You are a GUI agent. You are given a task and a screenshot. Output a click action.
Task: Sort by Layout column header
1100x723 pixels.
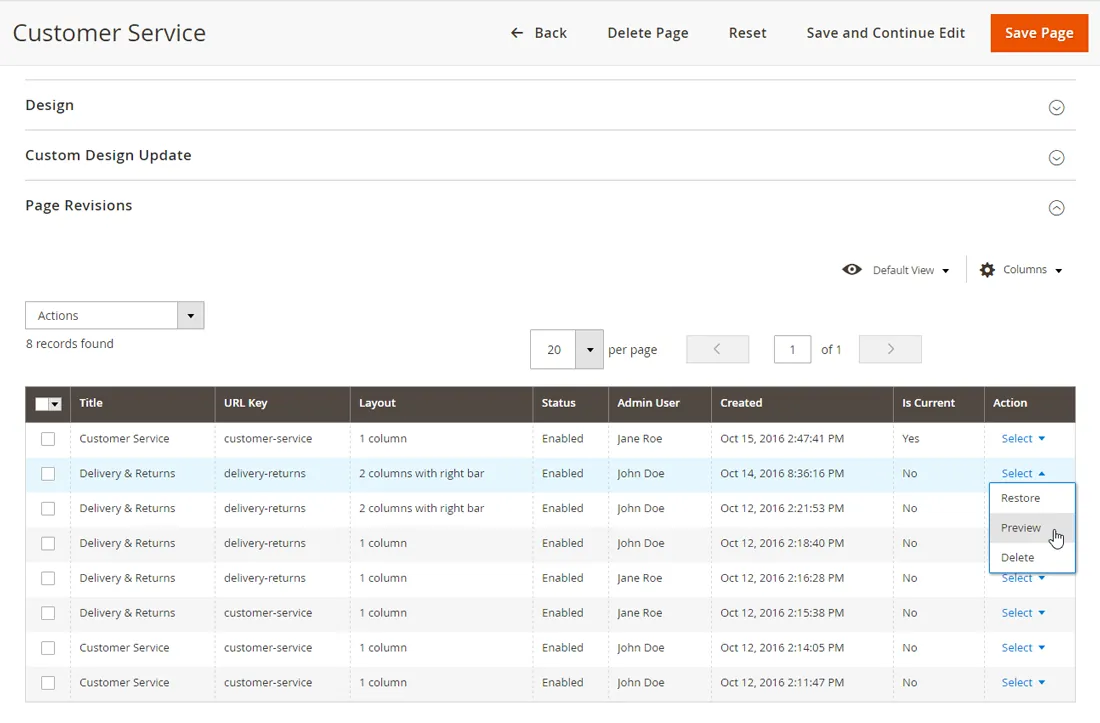[x=441, y=403]
